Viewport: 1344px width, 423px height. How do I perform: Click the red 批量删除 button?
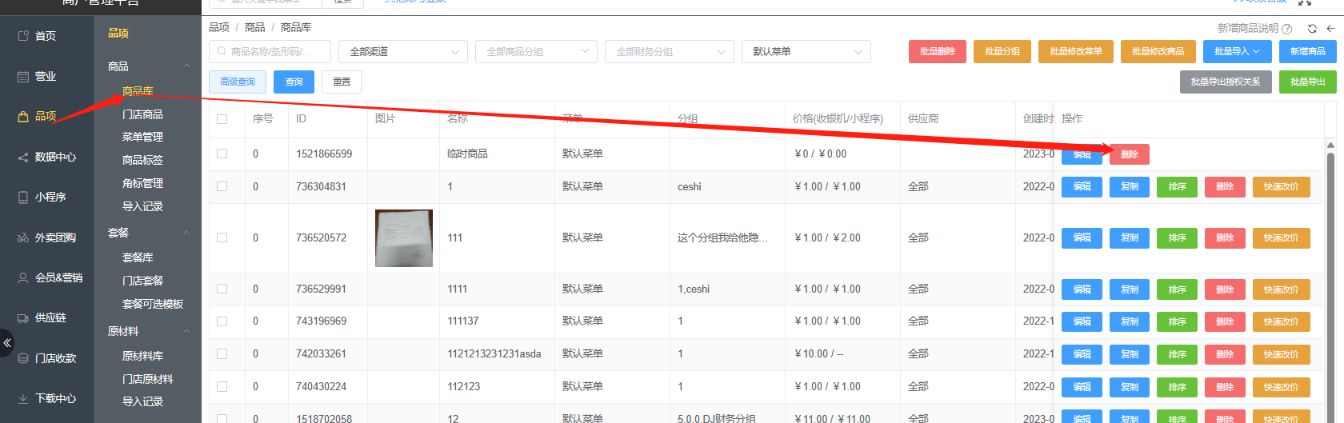tap(937, 51)
